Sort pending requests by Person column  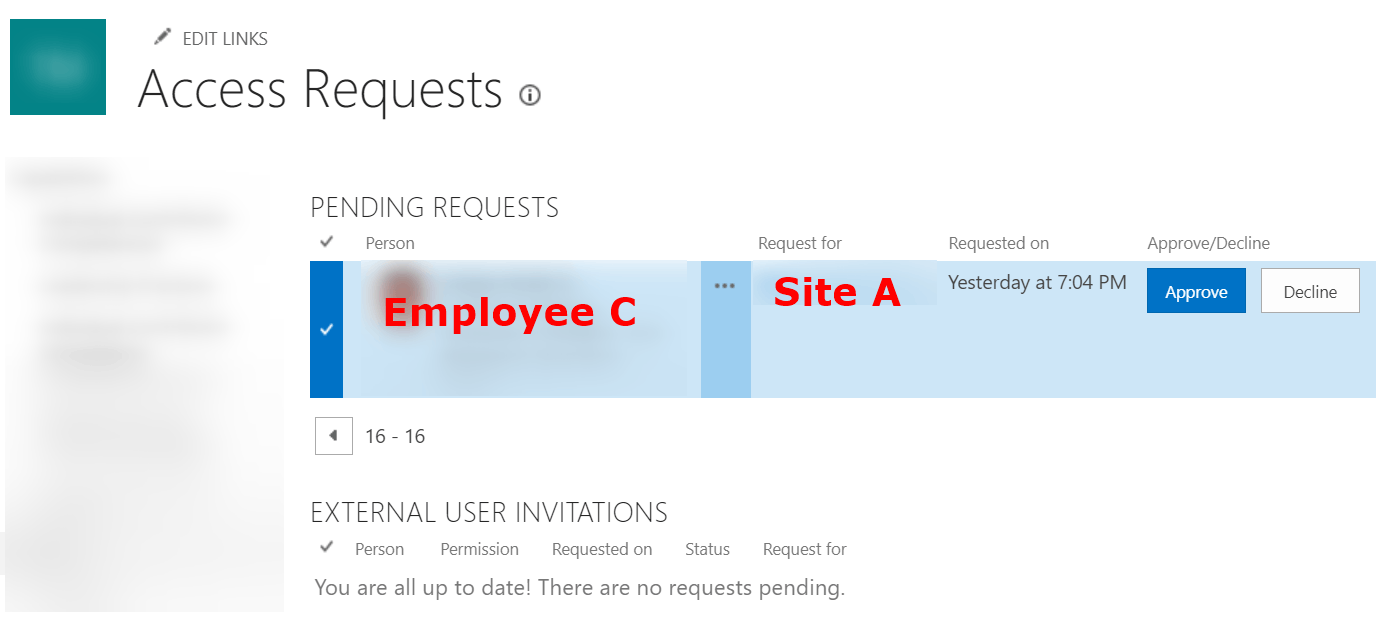click(390, 243)
